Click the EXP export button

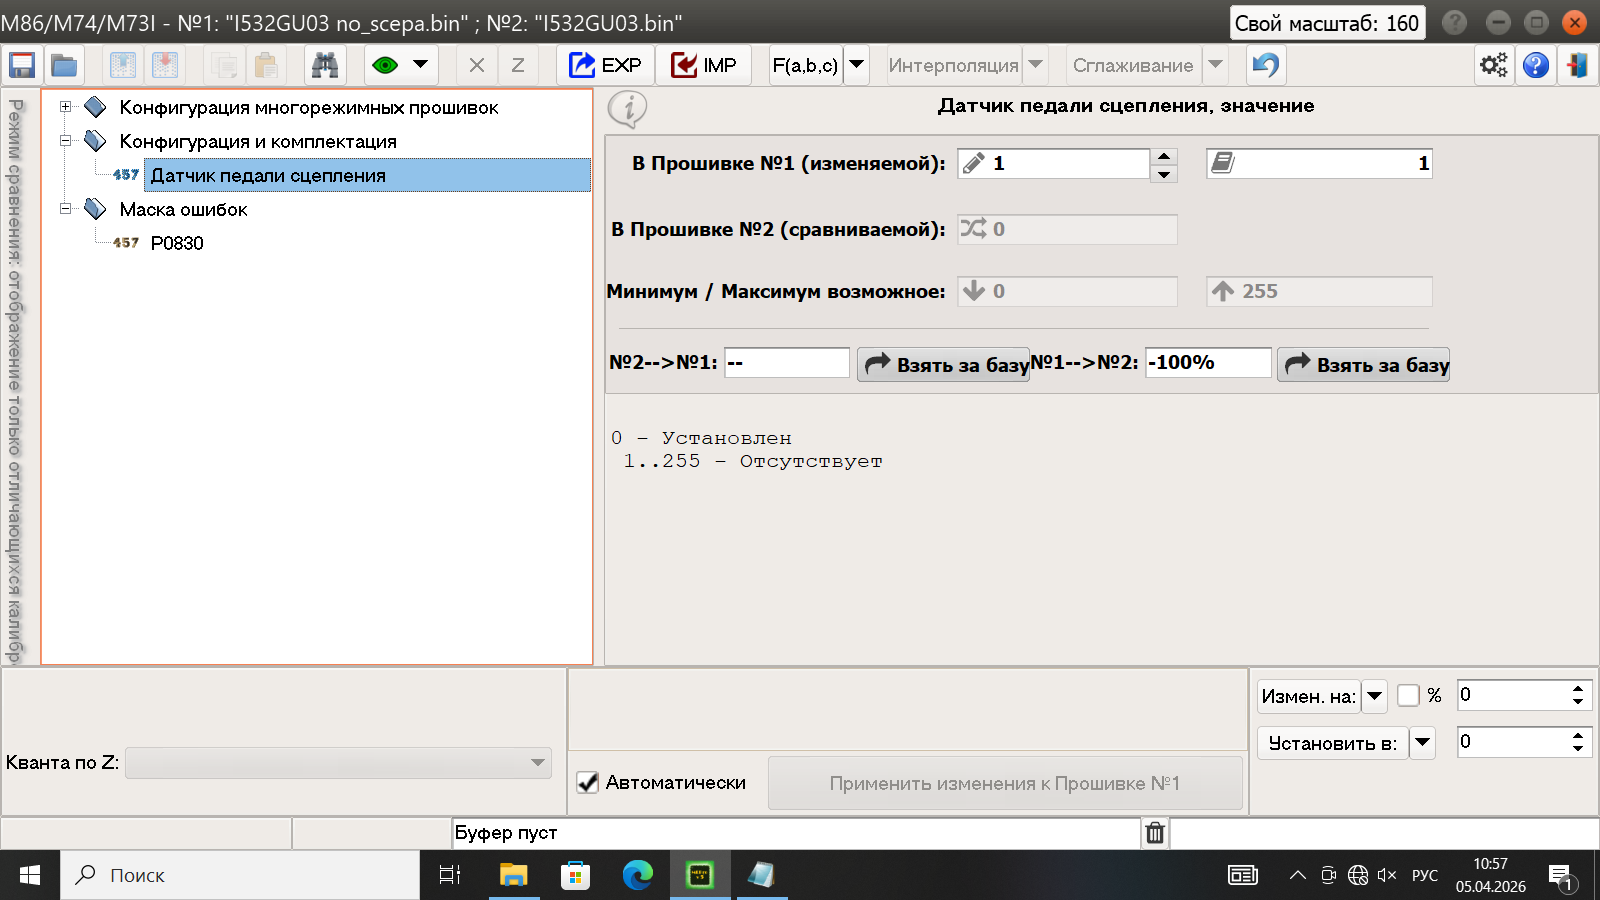tap(606, 66)
